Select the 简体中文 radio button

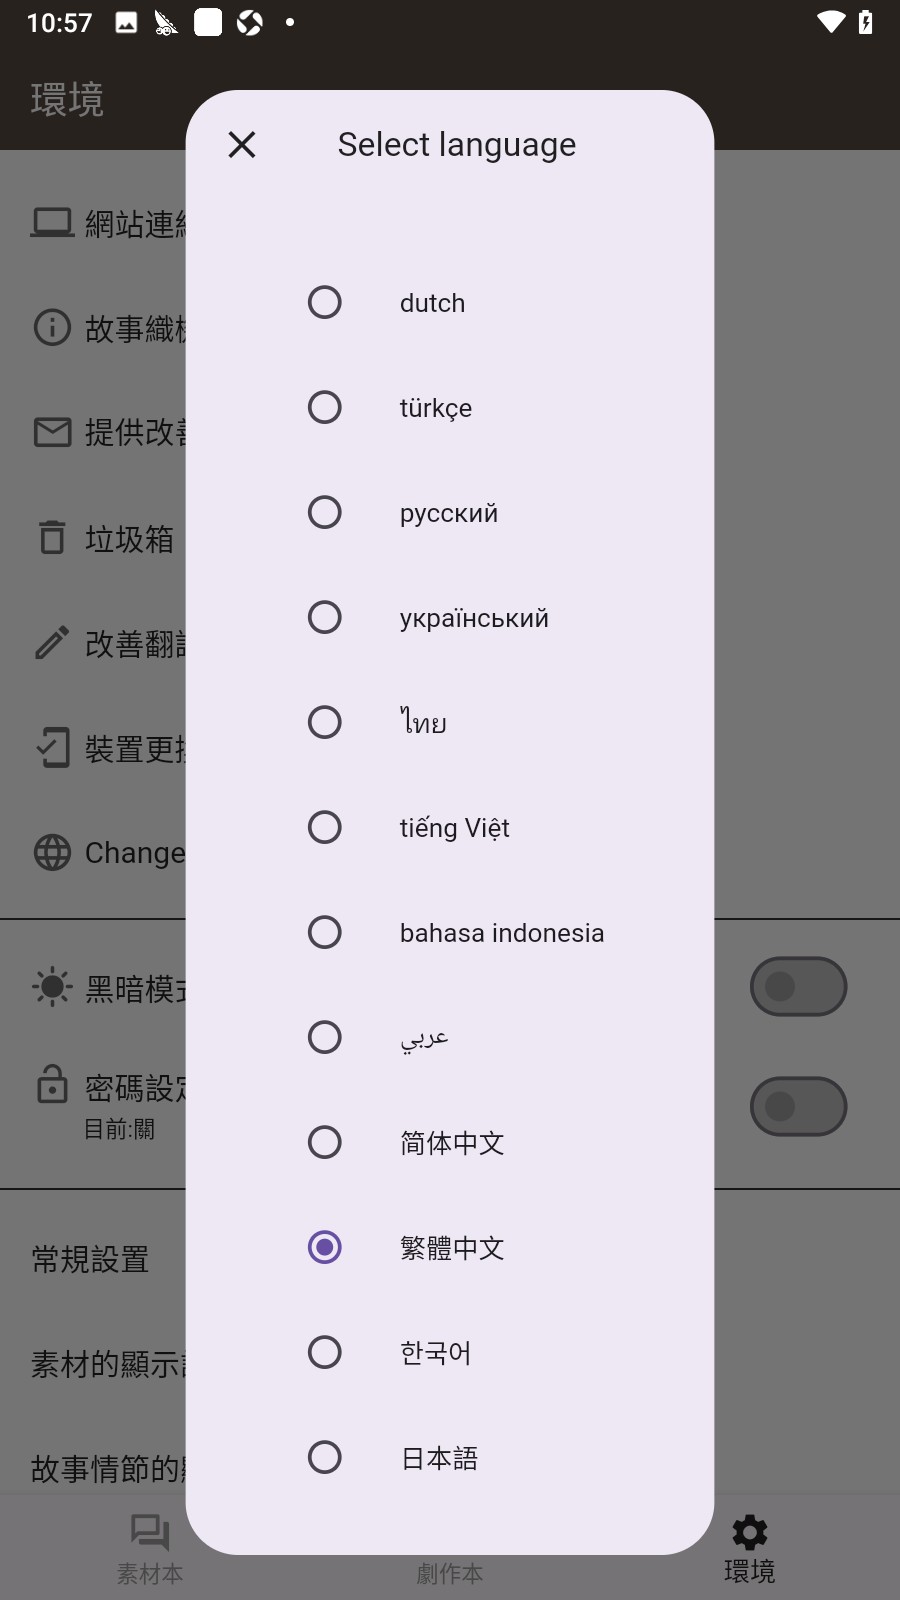[324, 1142]
